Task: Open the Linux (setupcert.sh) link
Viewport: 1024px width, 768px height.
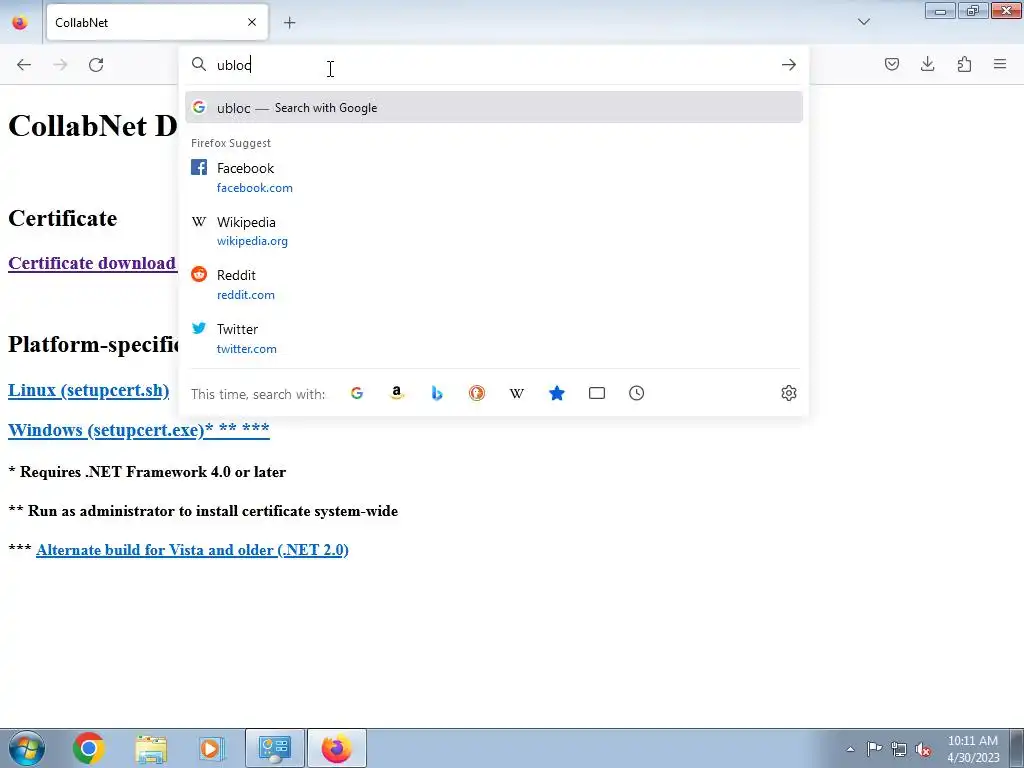Action: coord(89,390)
